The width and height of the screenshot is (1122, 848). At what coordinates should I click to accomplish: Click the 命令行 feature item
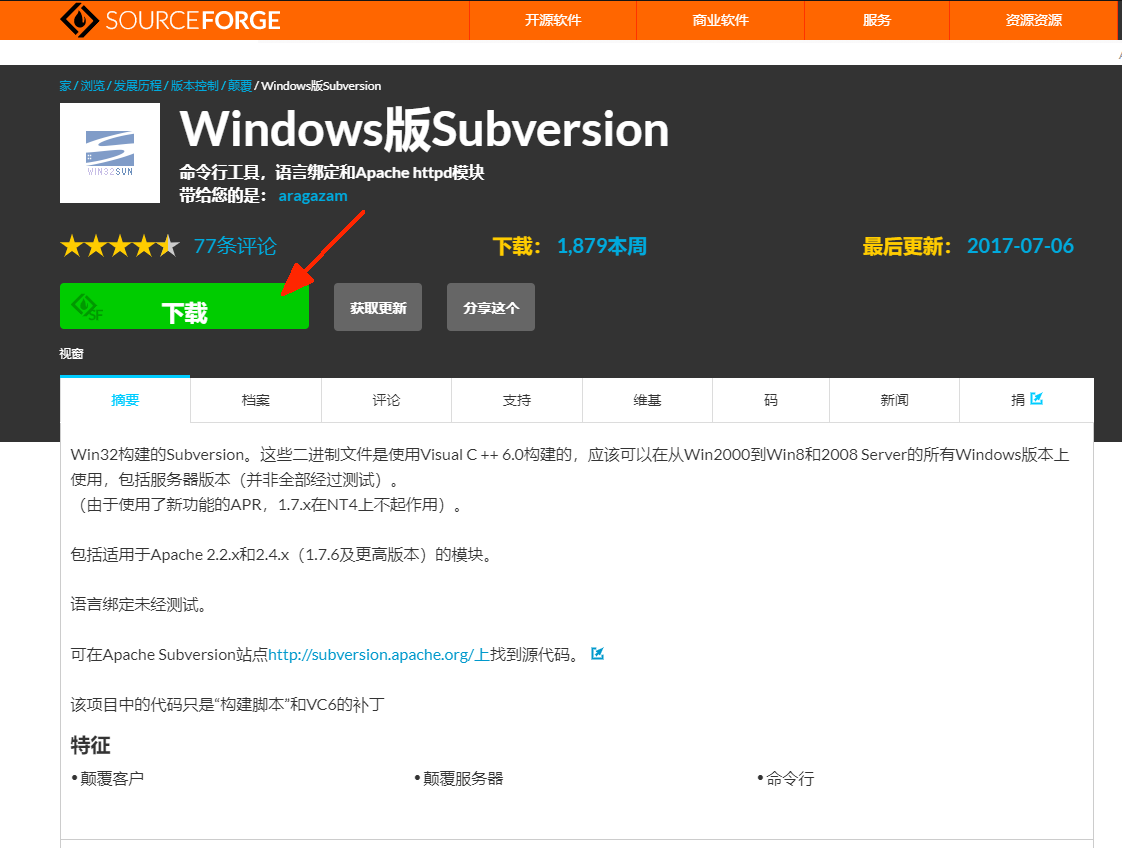pos(790,779)
